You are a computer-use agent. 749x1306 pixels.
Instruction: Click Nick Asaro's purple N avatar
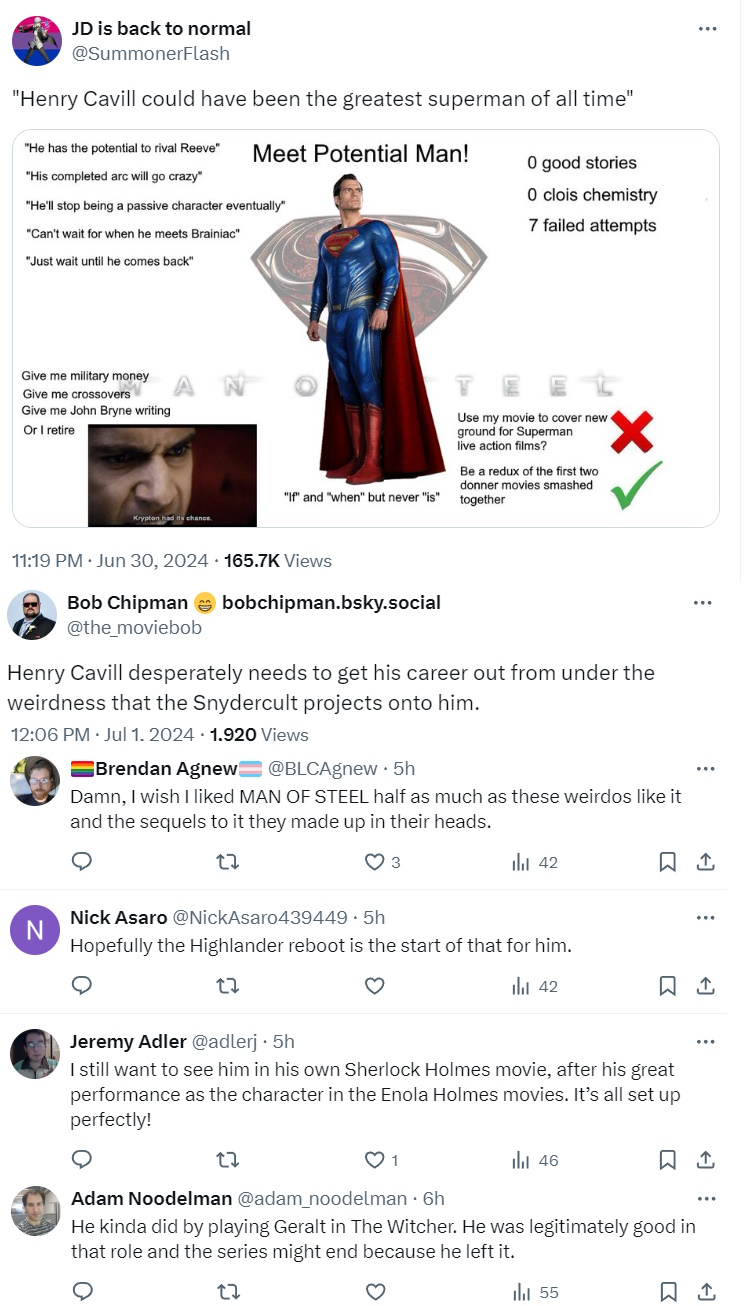point(35,931)
